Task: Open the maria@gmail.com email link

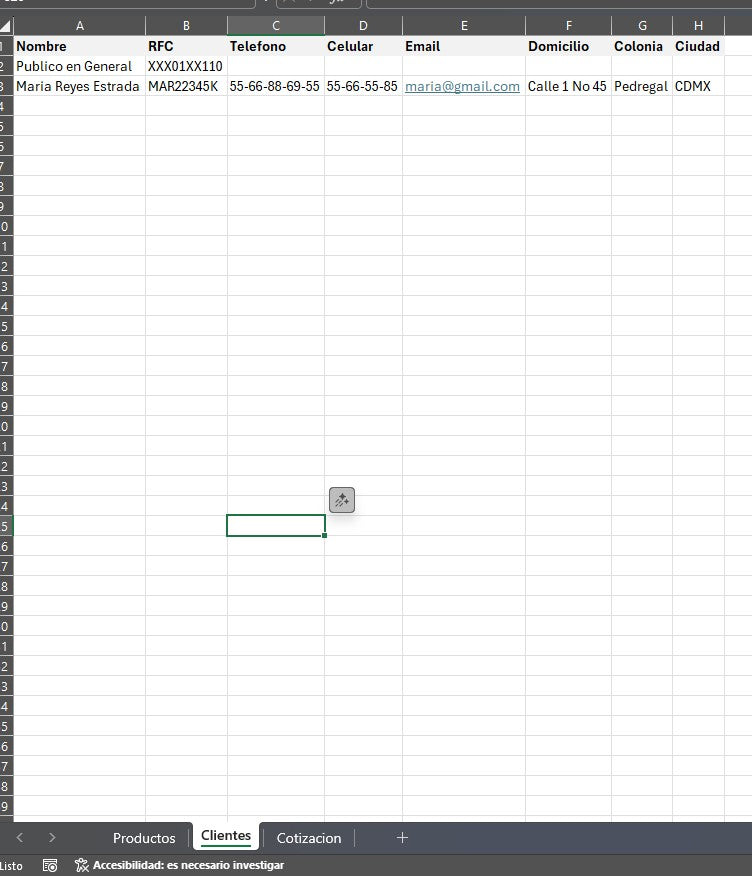Action: [x=462, y=87]
